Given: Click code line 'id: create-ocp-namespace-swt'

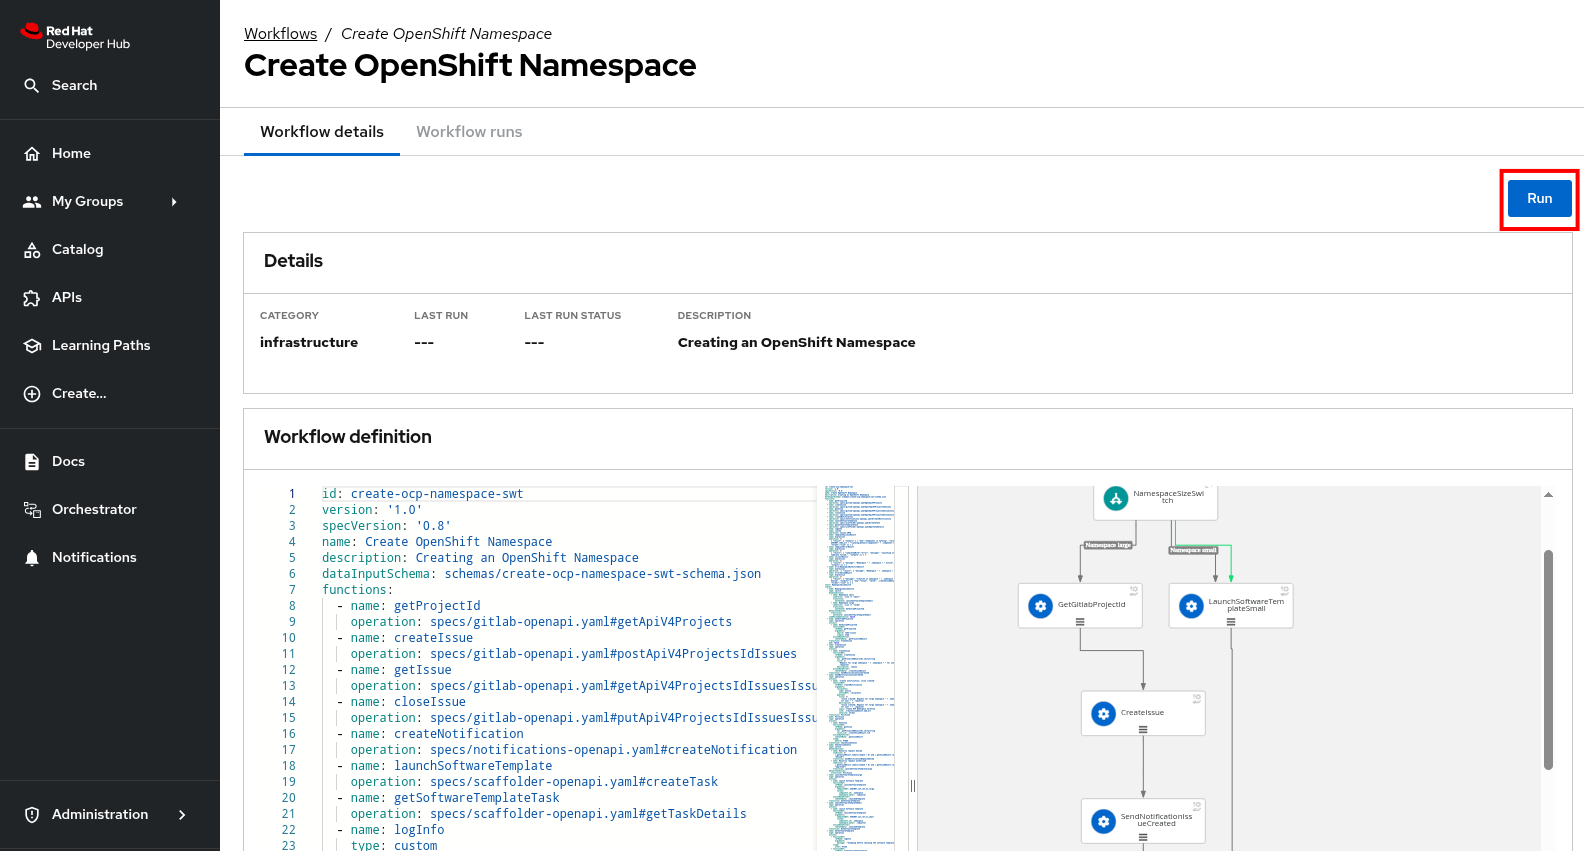Looking at the screenshot, I should (422, 494).
